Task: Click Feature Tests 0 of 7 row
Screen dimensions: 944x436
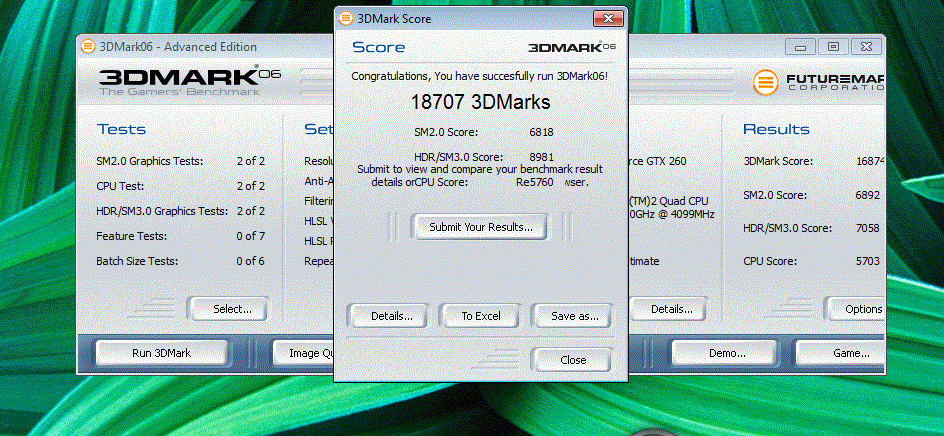Action: tap(181, 236)
